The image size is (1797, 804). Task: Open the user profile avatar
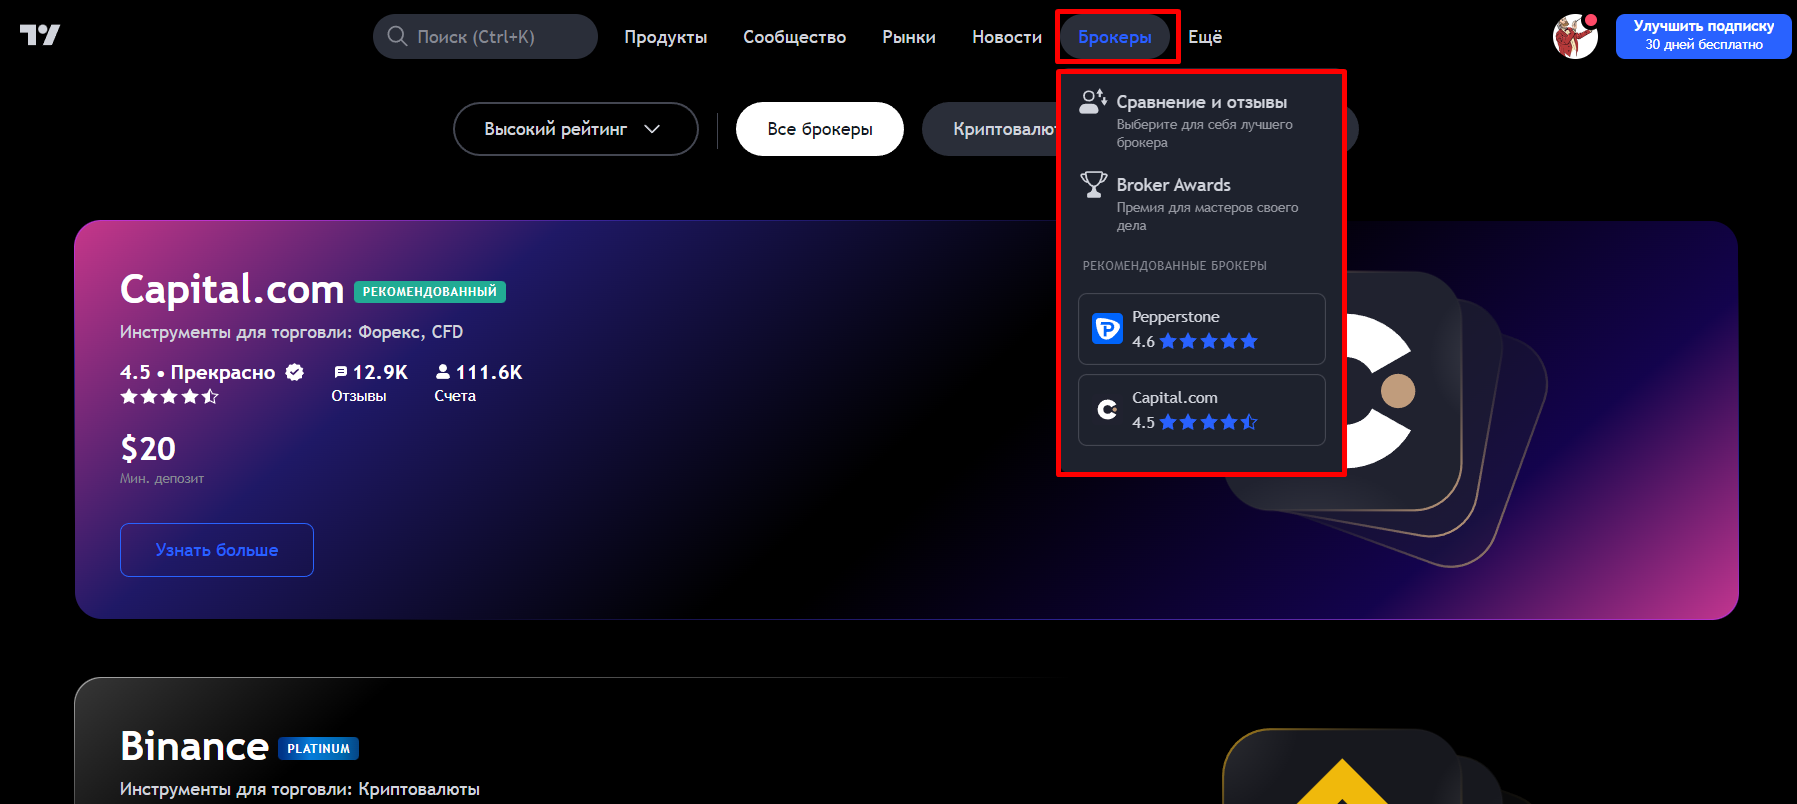pos(1575,36)
